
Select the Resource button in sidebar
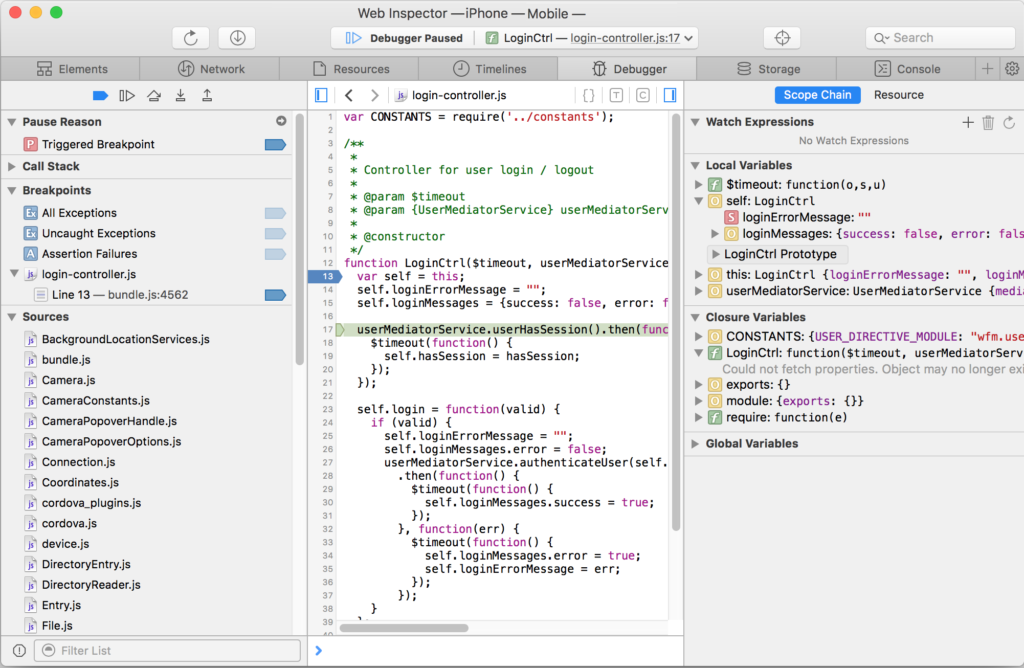pos(898,95)
